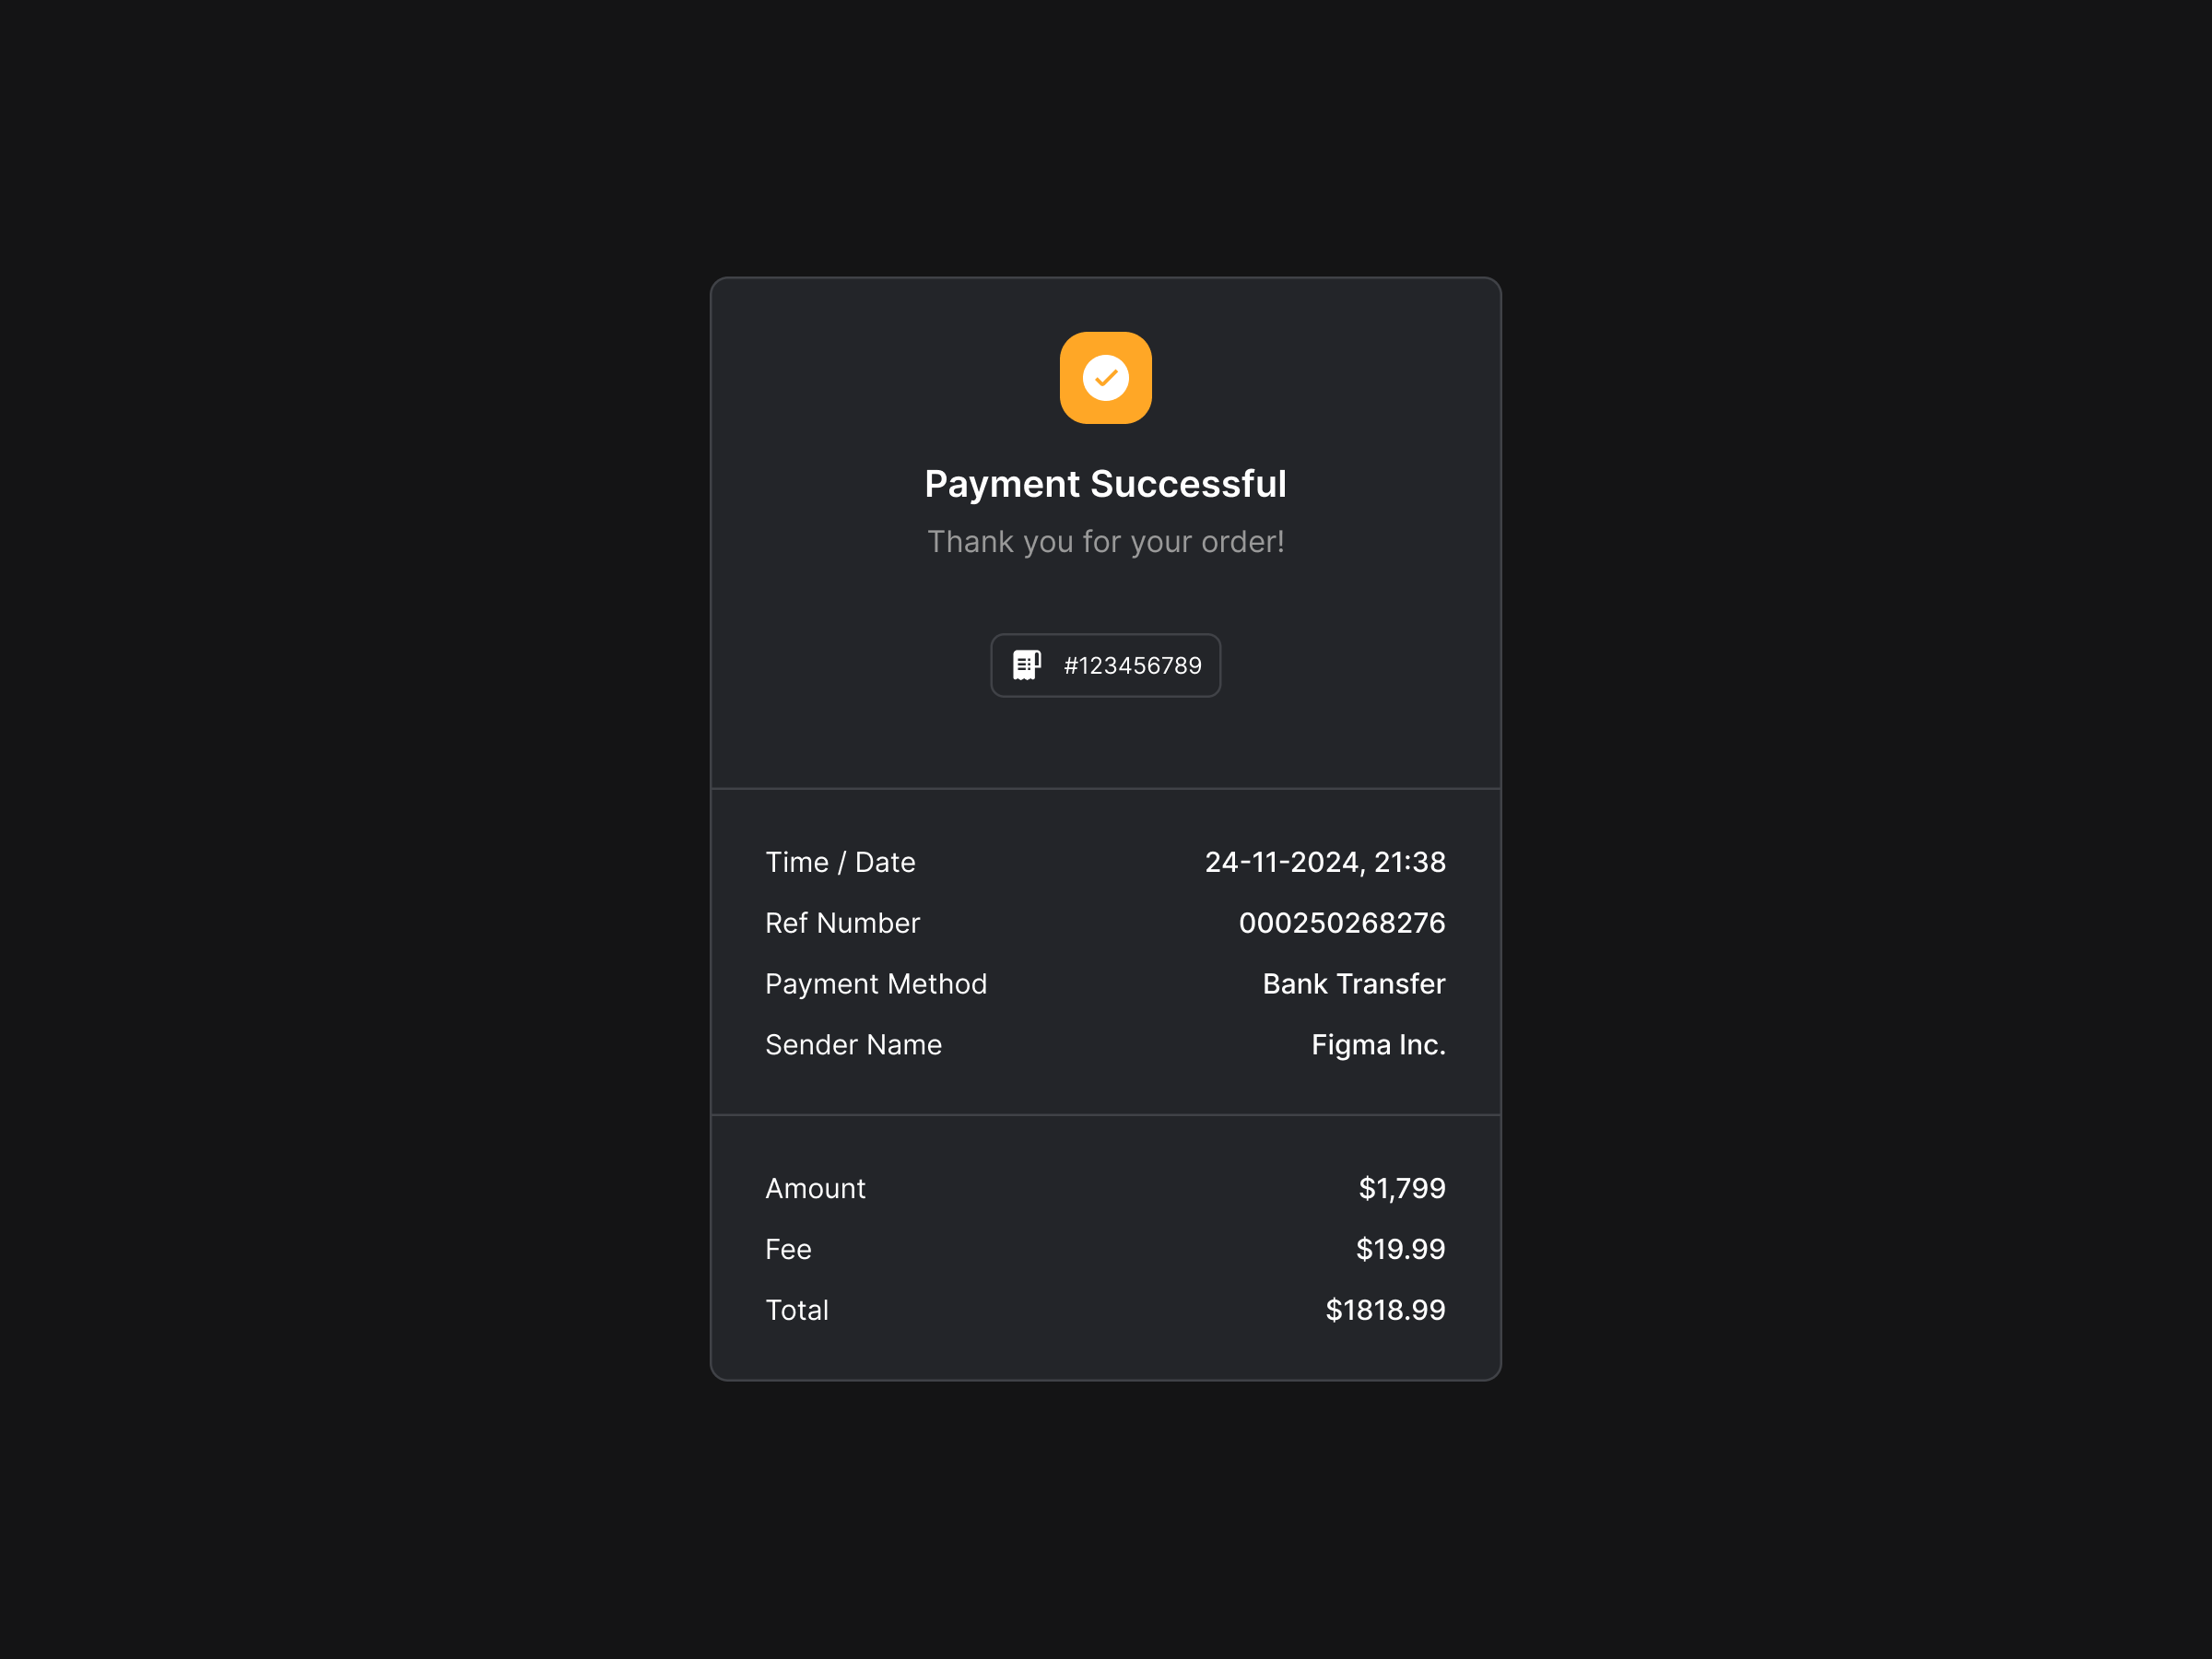Viewport: 2212px width, 1659px height.
Task: Click the Ref Number value 000250268276
Action: (x=1342, y=922)
